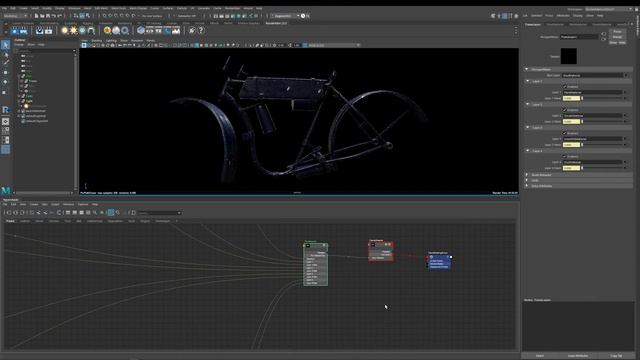Open the Symmetry dropdown in status line
640x360 pixels.
[188, 16]
